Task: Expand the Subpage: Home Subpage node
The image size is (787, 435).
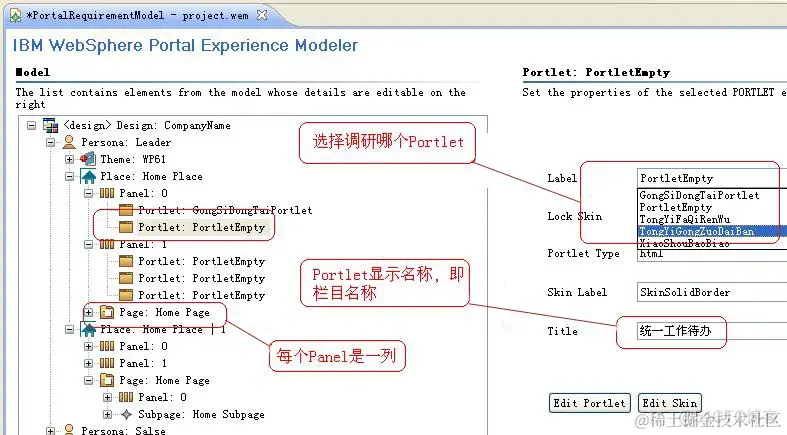Action: (107, 415)
